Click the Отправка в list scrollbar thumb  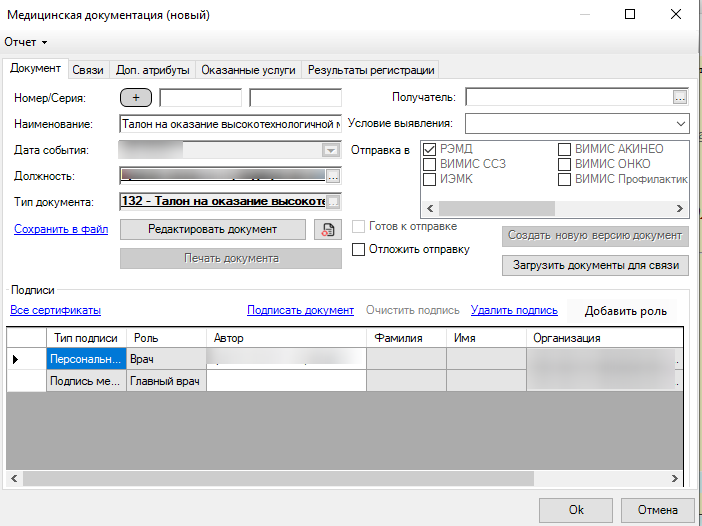point(497,208)
